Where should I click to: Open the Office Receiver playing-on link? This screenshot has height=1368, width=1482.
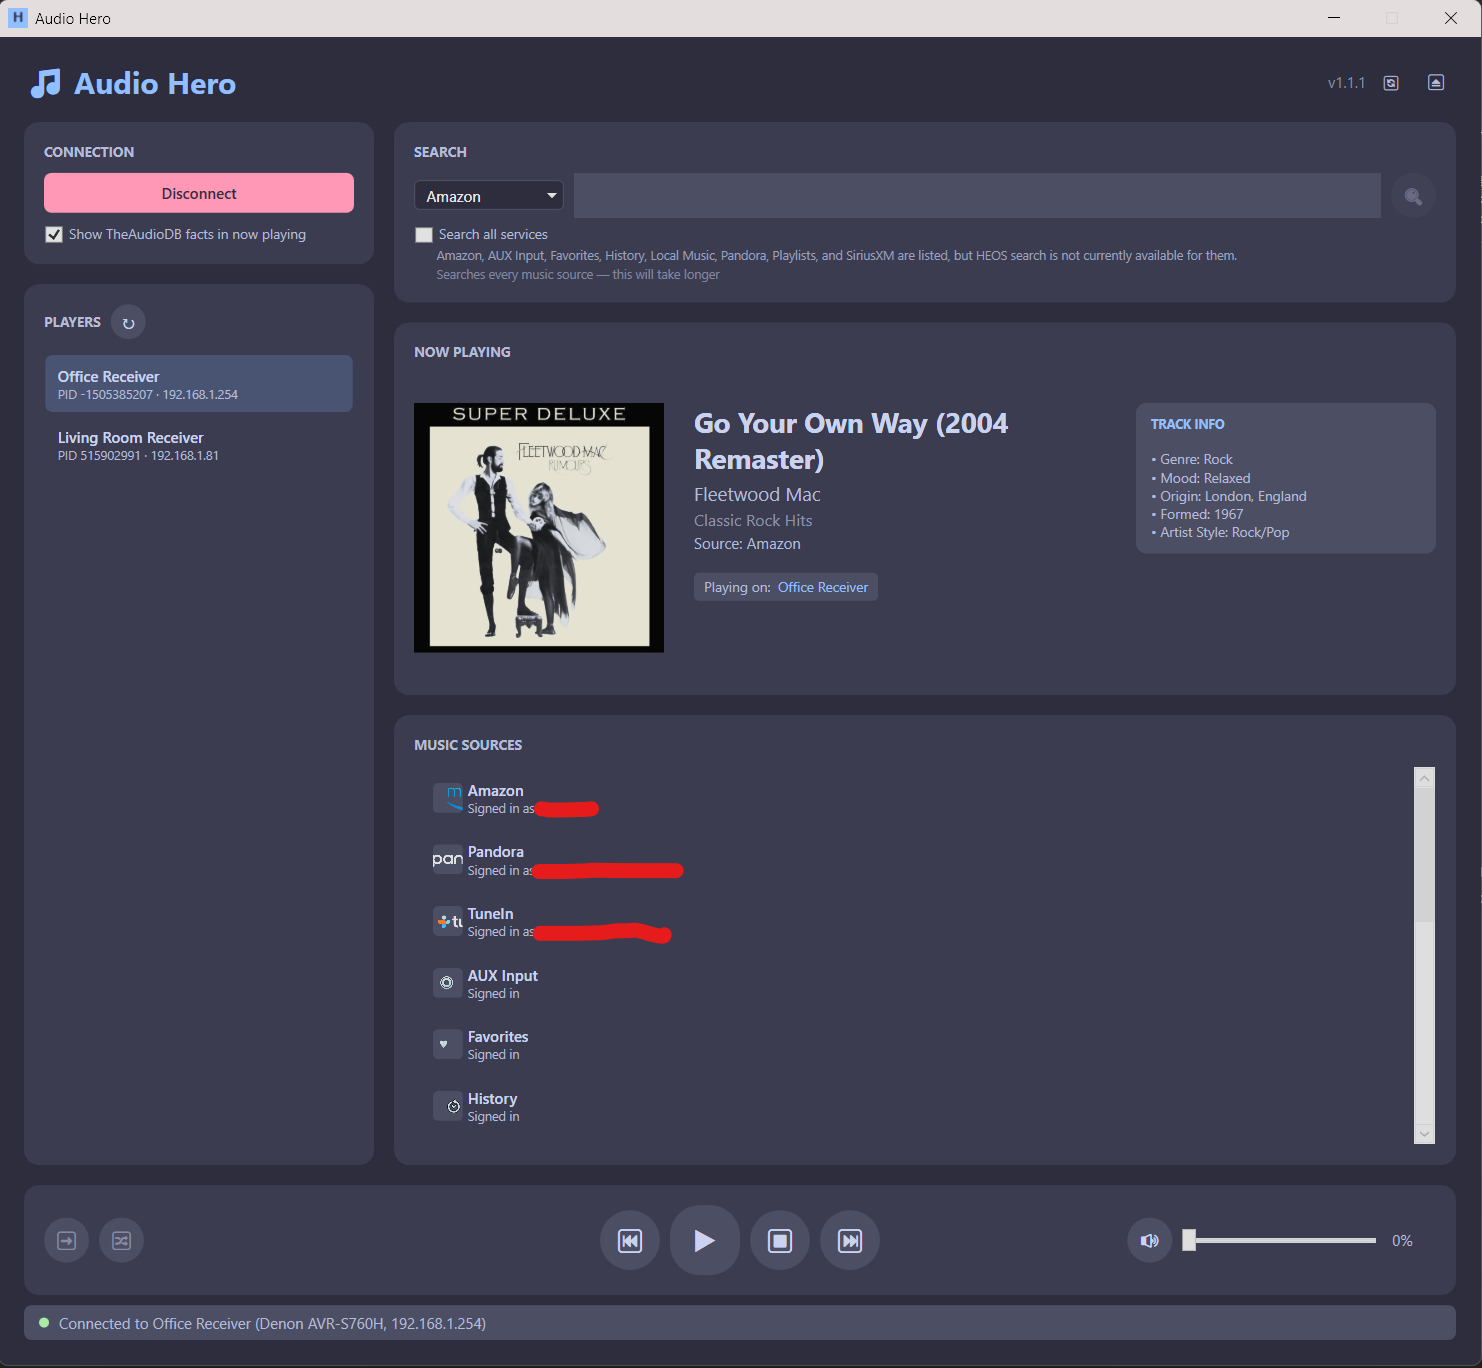point(822,587)
